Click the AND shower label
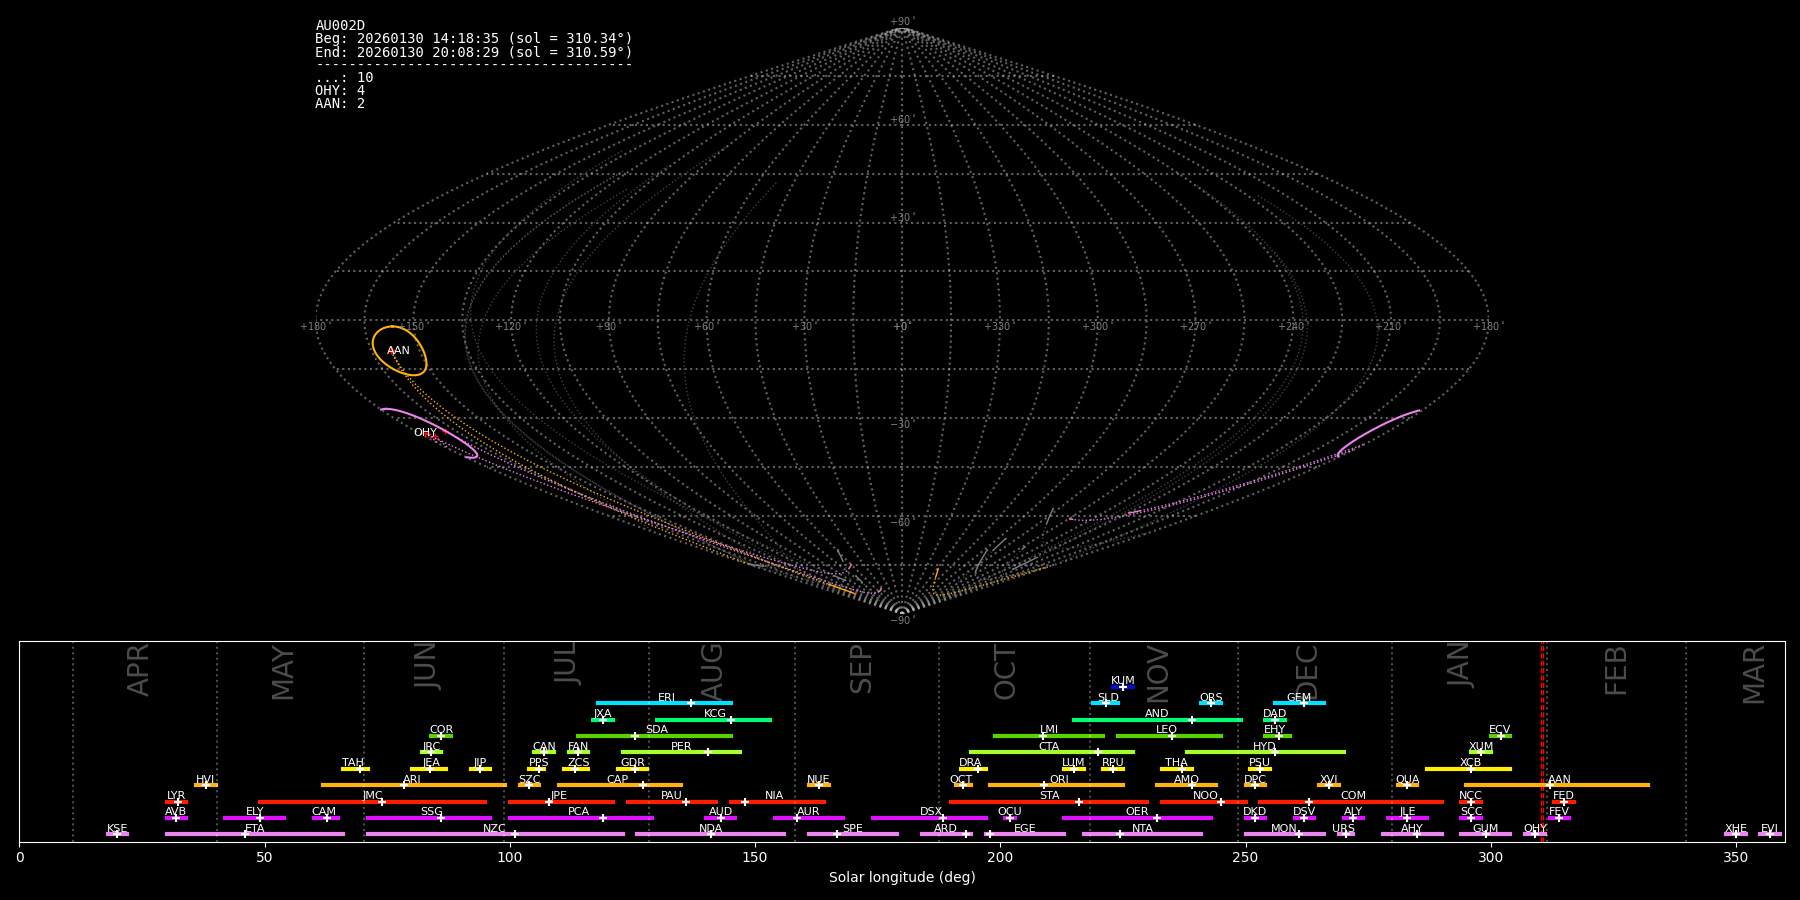The image size is (1800, 900). coord(1157,714)
